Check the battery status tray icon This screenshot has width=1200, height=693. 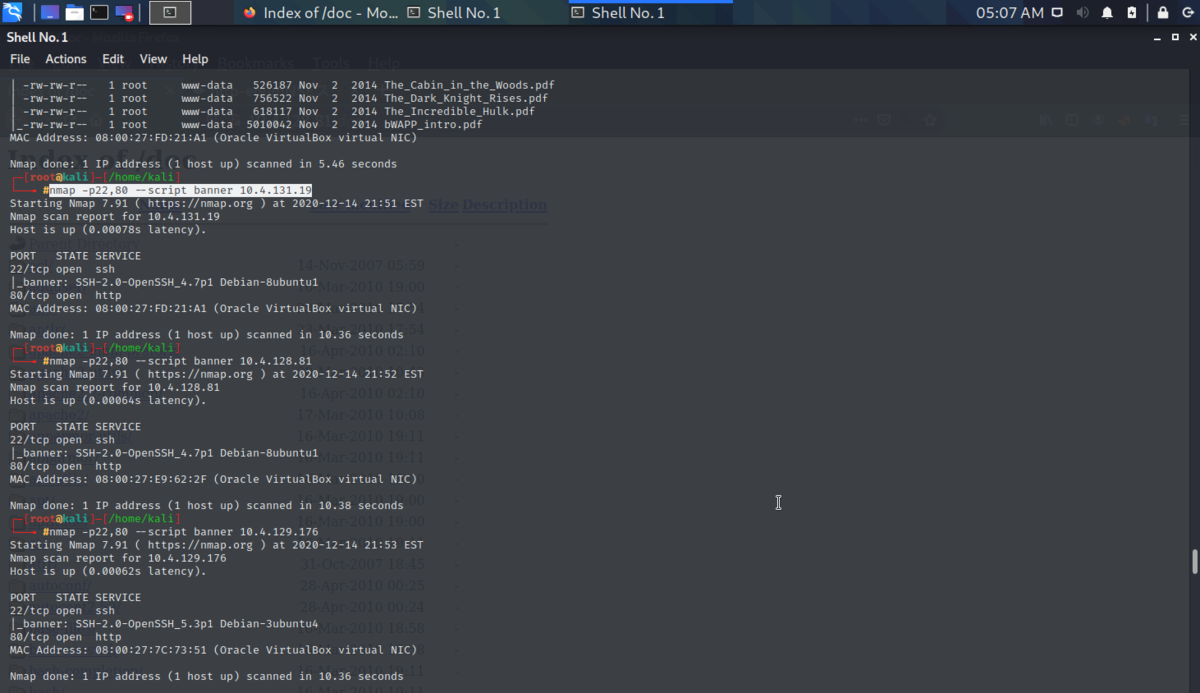click(x=1131, y=13)
